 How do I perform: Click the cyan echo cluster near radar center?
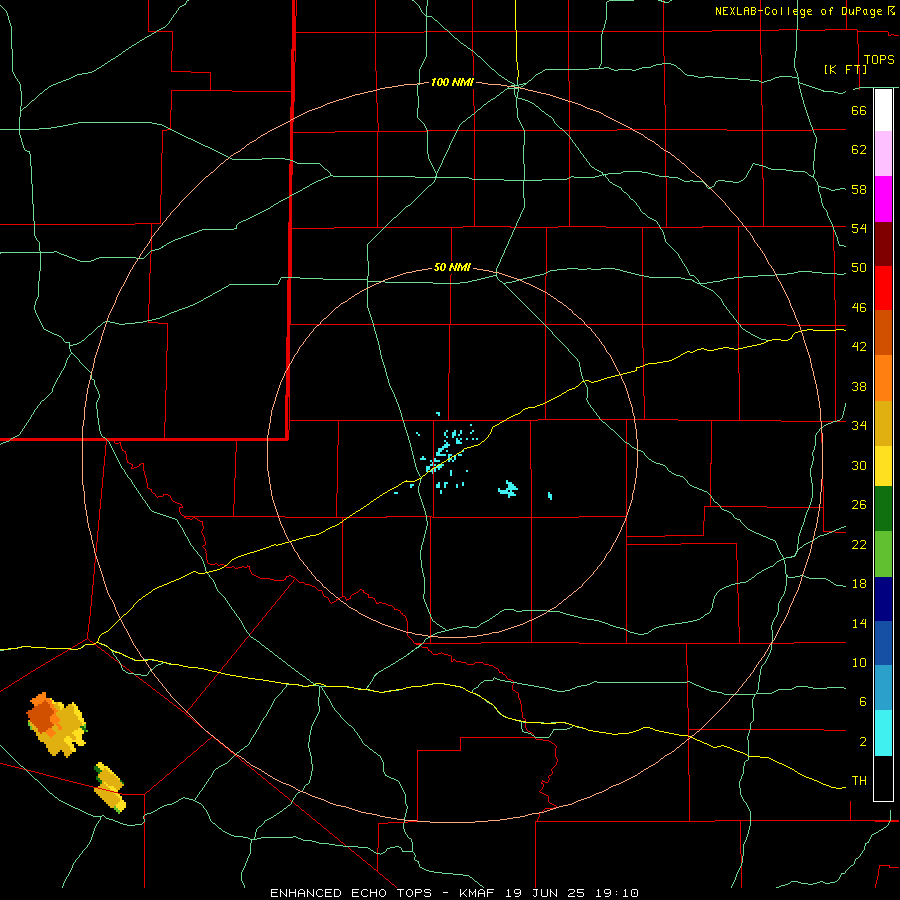coord(443,455)
